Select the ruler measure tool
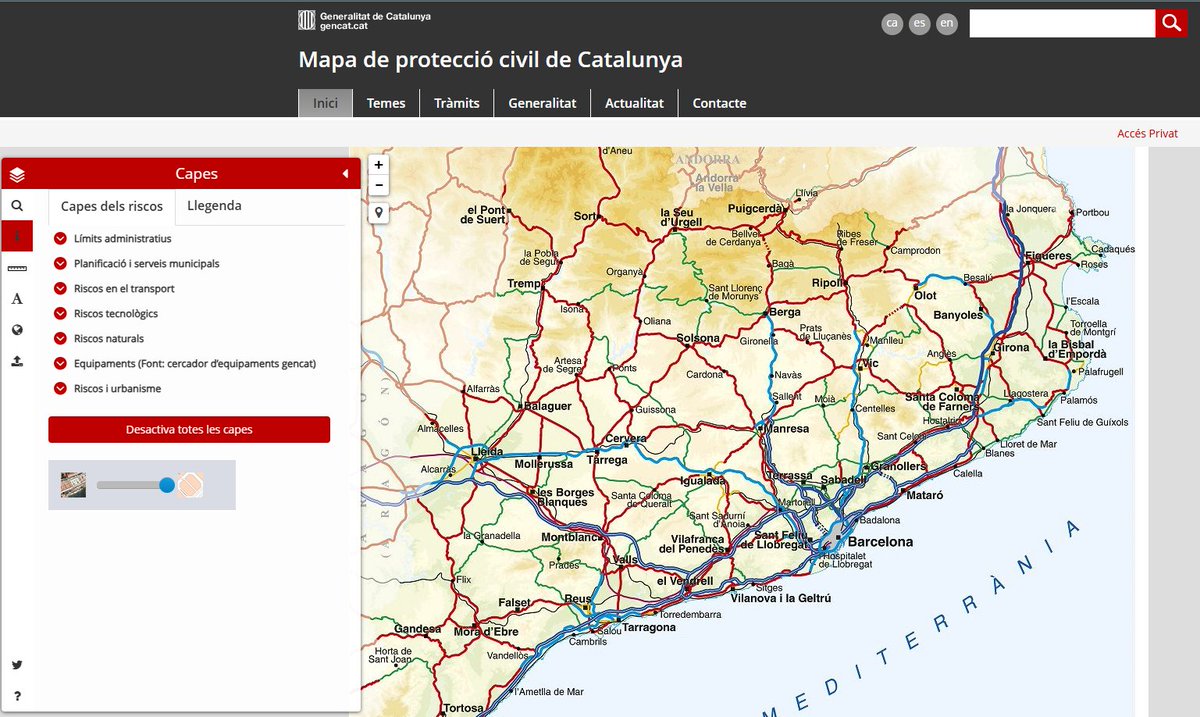This screenshot has width=1200, height=717. 17,268
